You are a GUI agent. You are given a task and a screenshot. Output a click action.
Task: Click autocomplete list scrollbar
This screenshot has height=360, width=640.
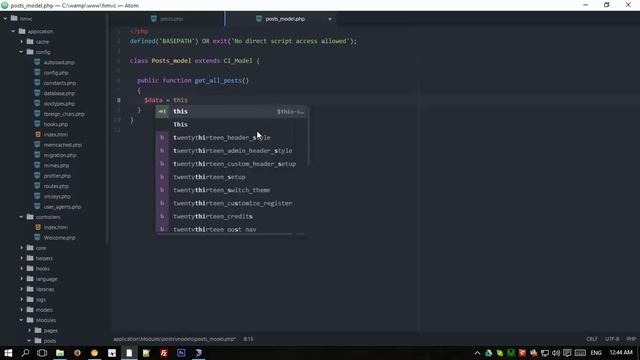click(x=308, y=137)
